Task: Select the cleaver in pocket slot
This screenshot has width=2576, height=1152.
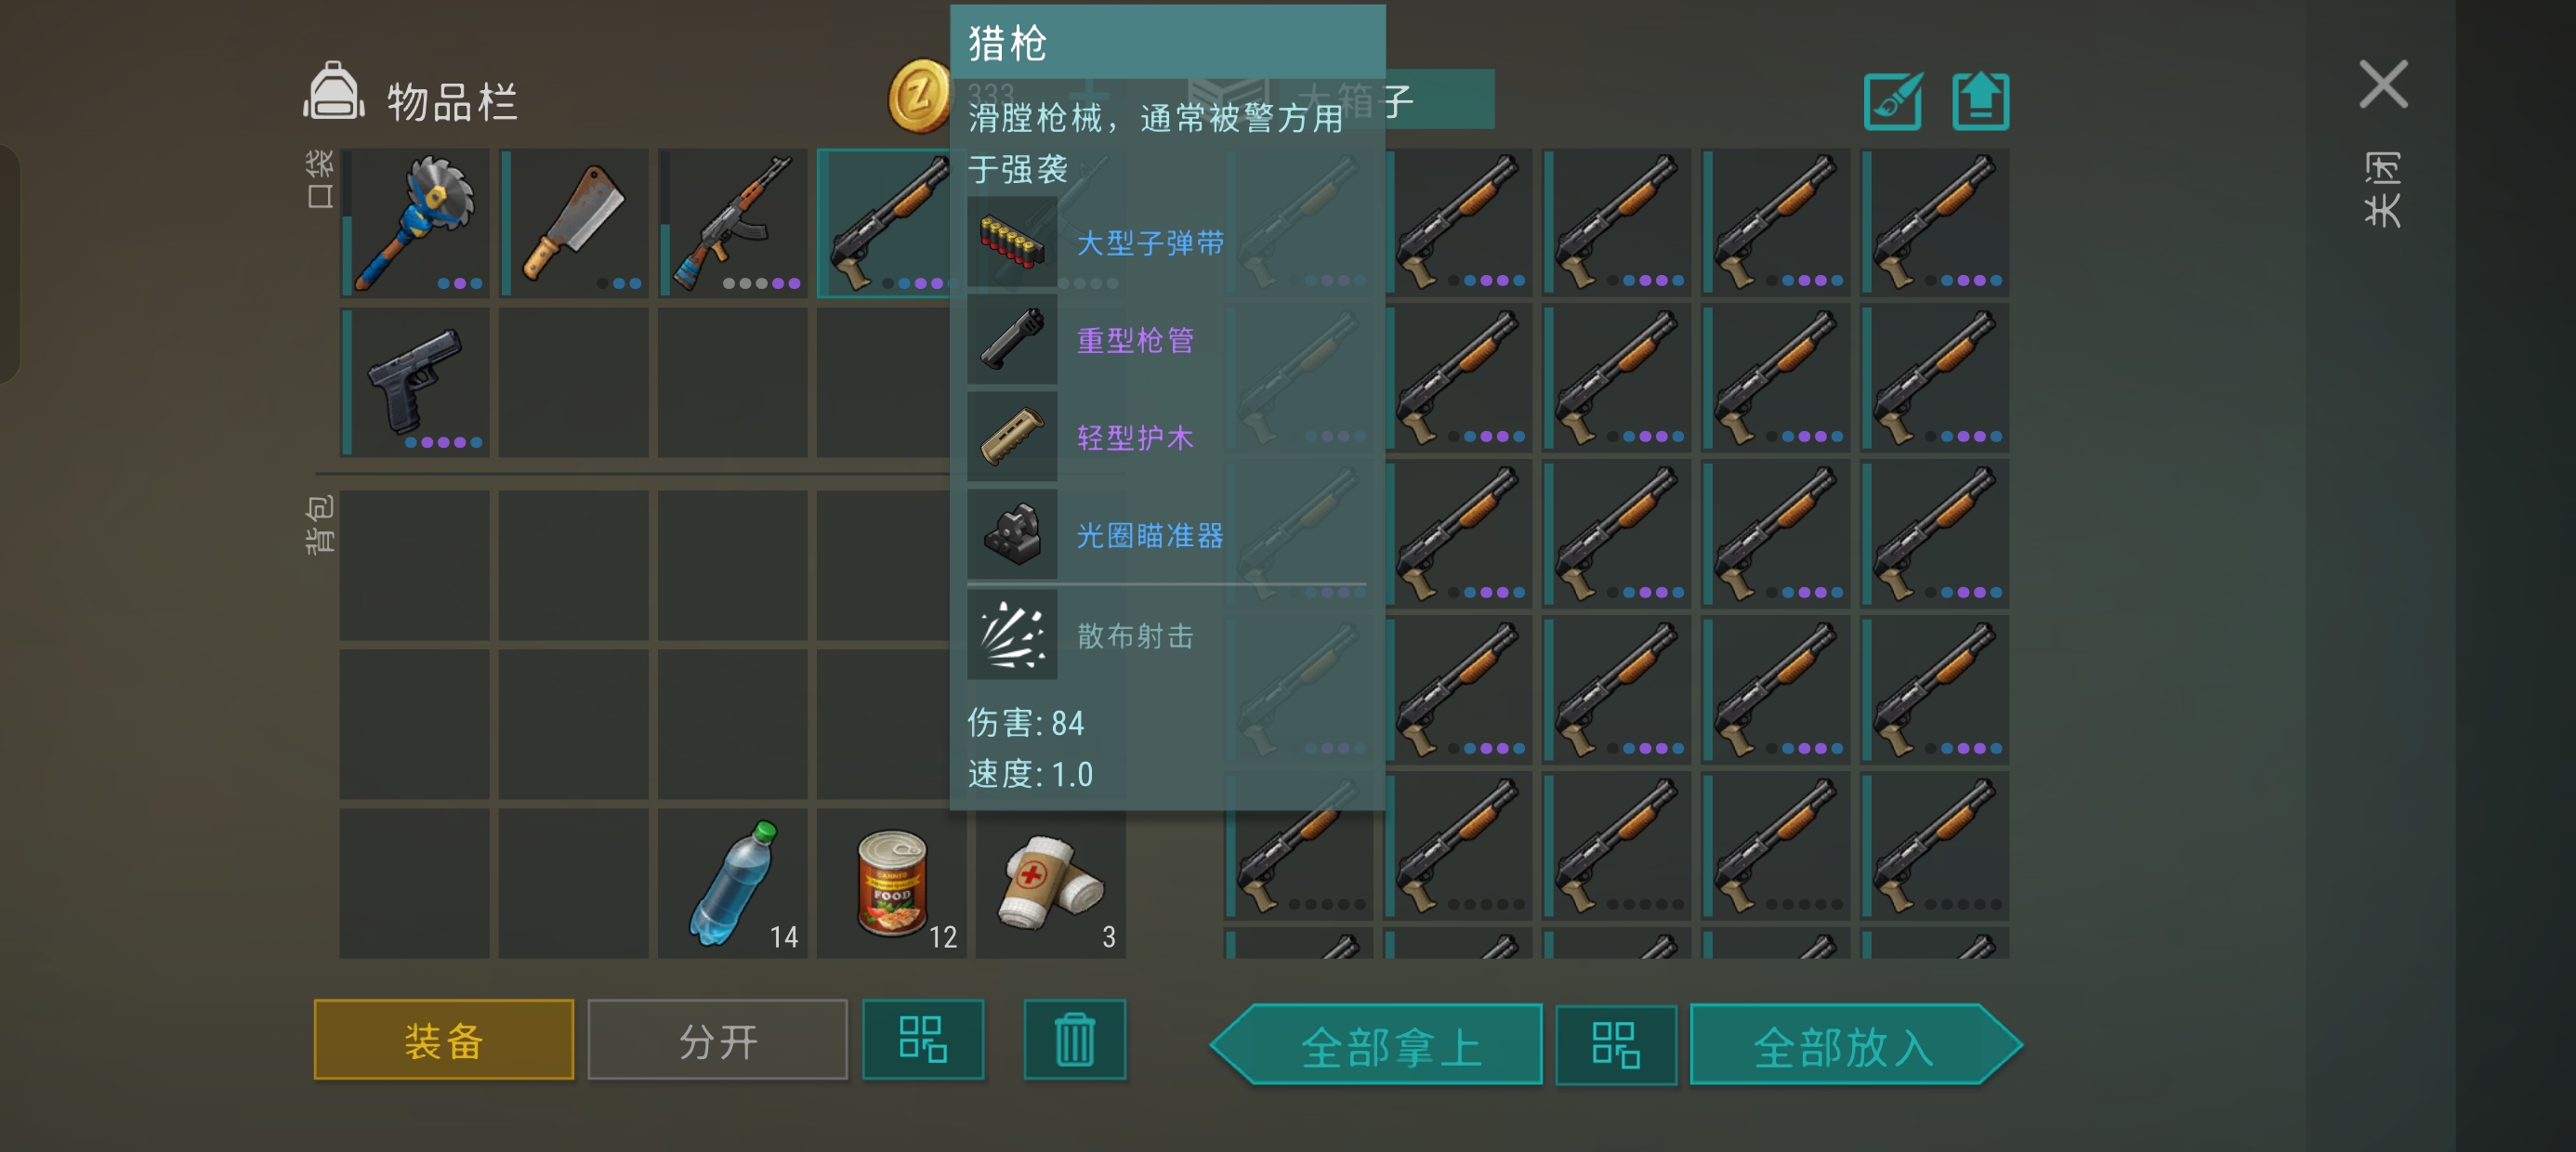Action: pos(574,223)
